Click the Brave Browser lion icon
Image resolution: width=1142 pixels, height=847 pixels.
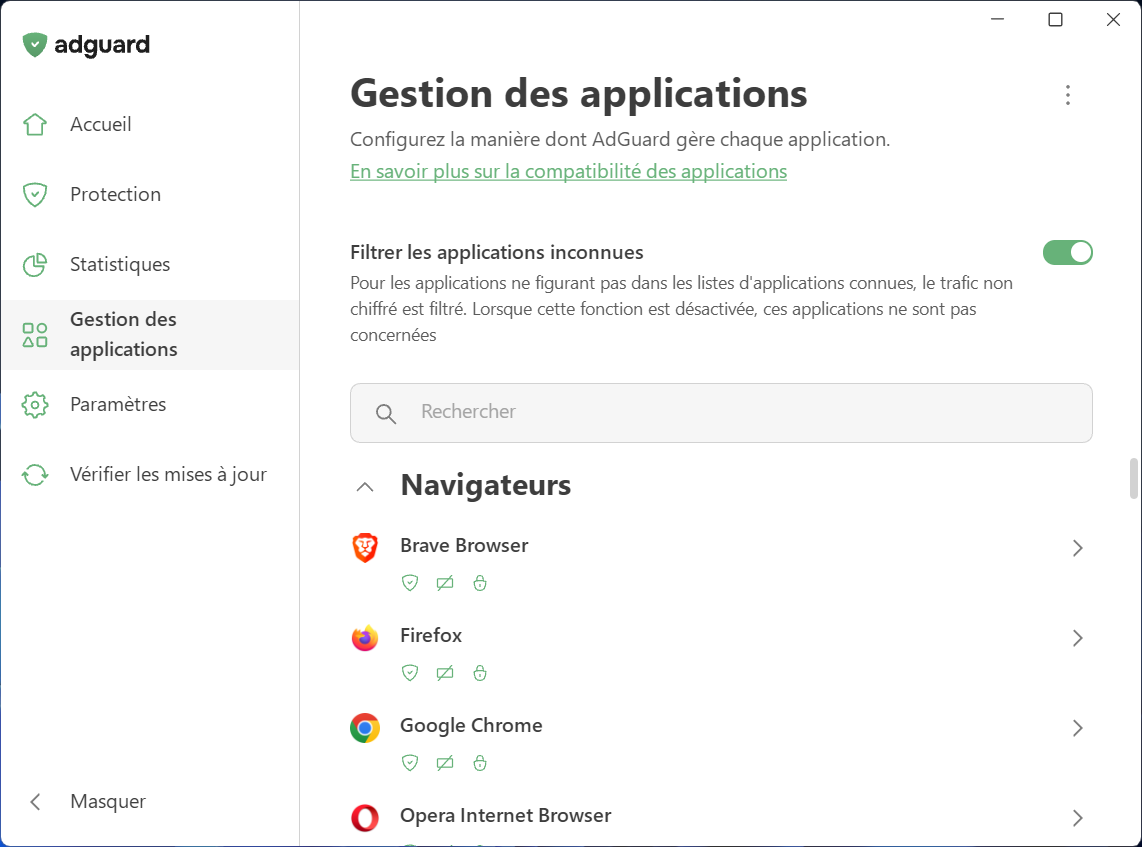point(365,548)
